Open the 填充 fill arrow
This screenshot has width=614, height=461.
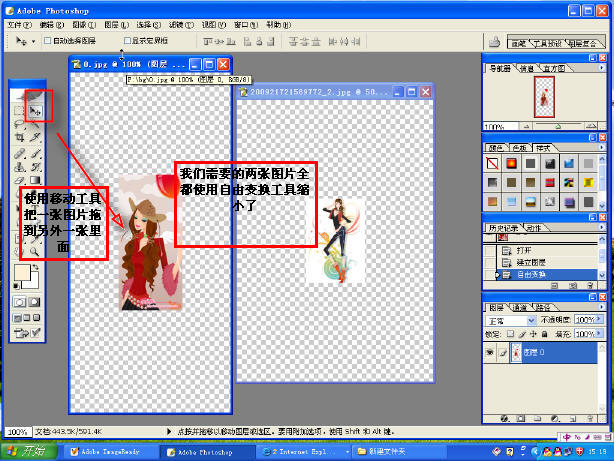tap(598, 334)
